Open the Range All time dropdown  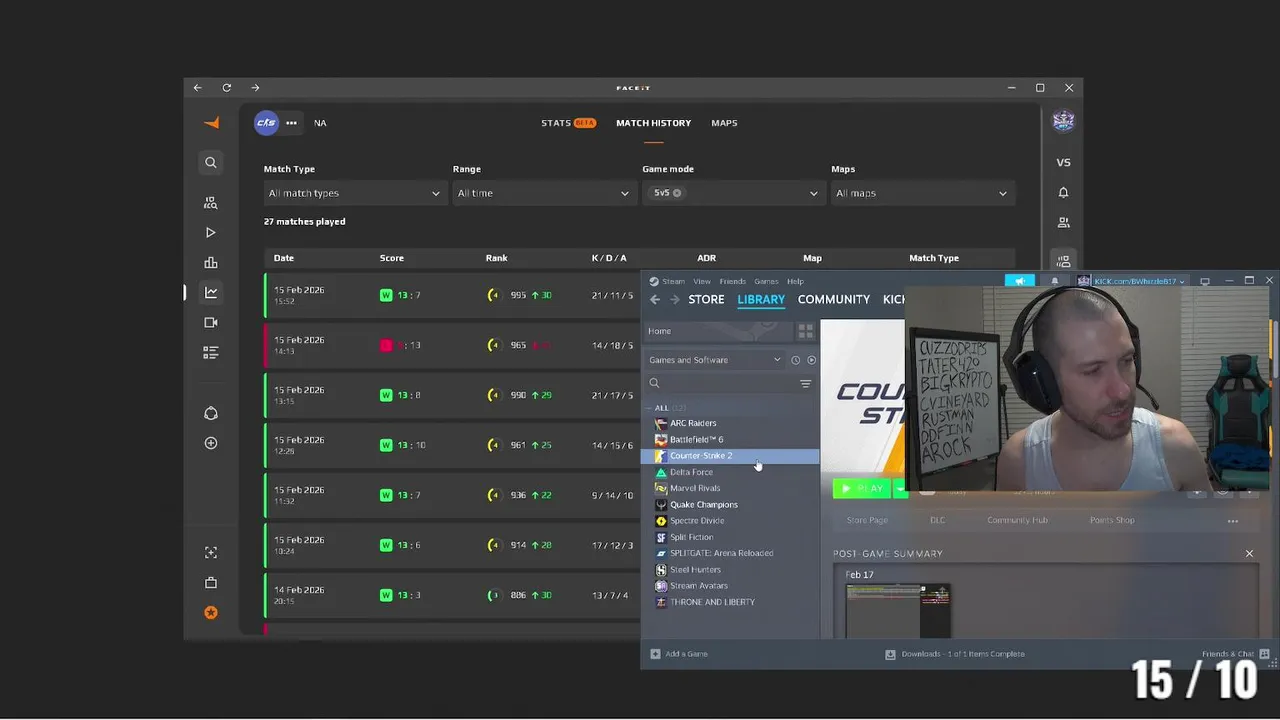543,193
